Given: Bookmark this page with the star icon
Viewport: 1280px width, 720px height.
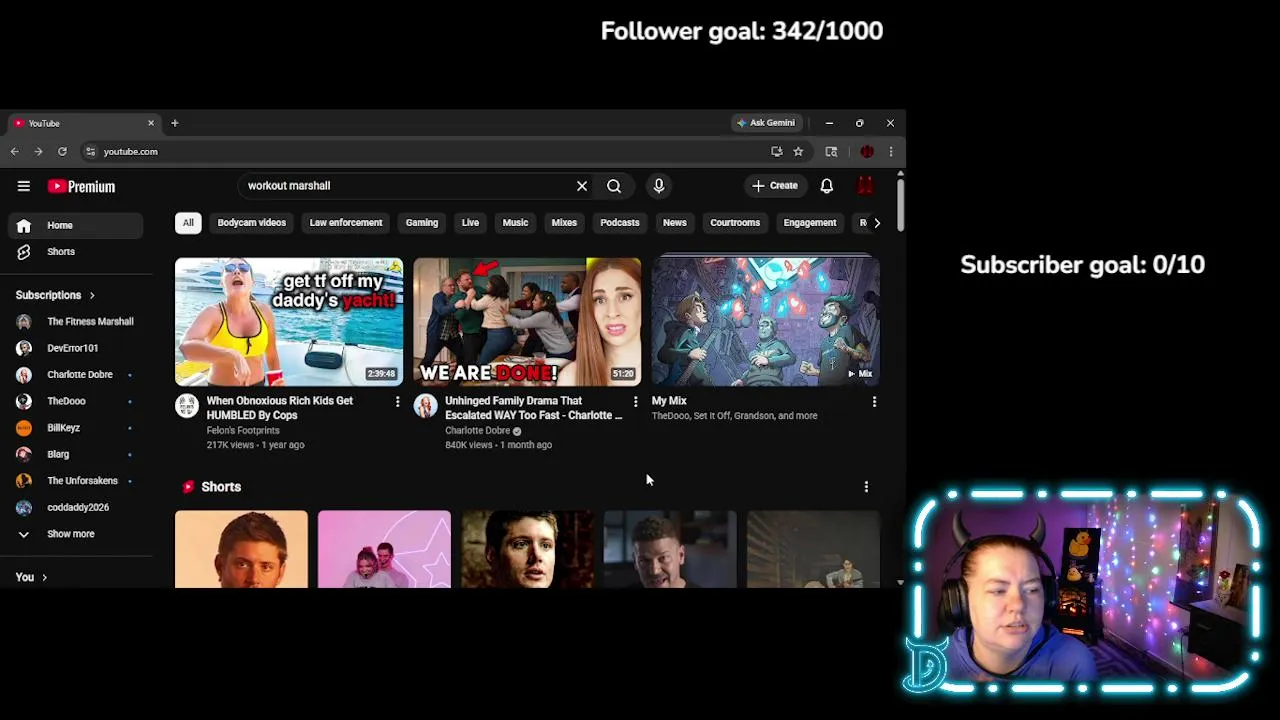Looking at the screenshot, I should click(798, 152).
